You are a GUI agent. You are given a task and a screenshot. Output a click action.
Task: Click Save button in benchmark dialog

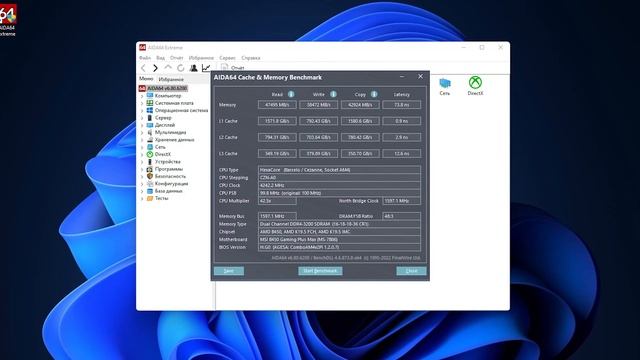click(x=229, y=271)
